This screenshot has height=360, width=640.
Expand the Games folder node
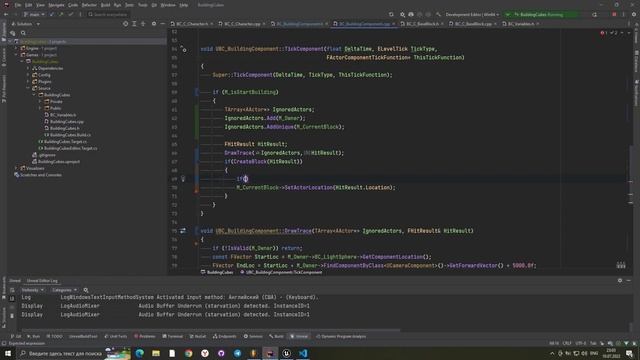(17, 55)
